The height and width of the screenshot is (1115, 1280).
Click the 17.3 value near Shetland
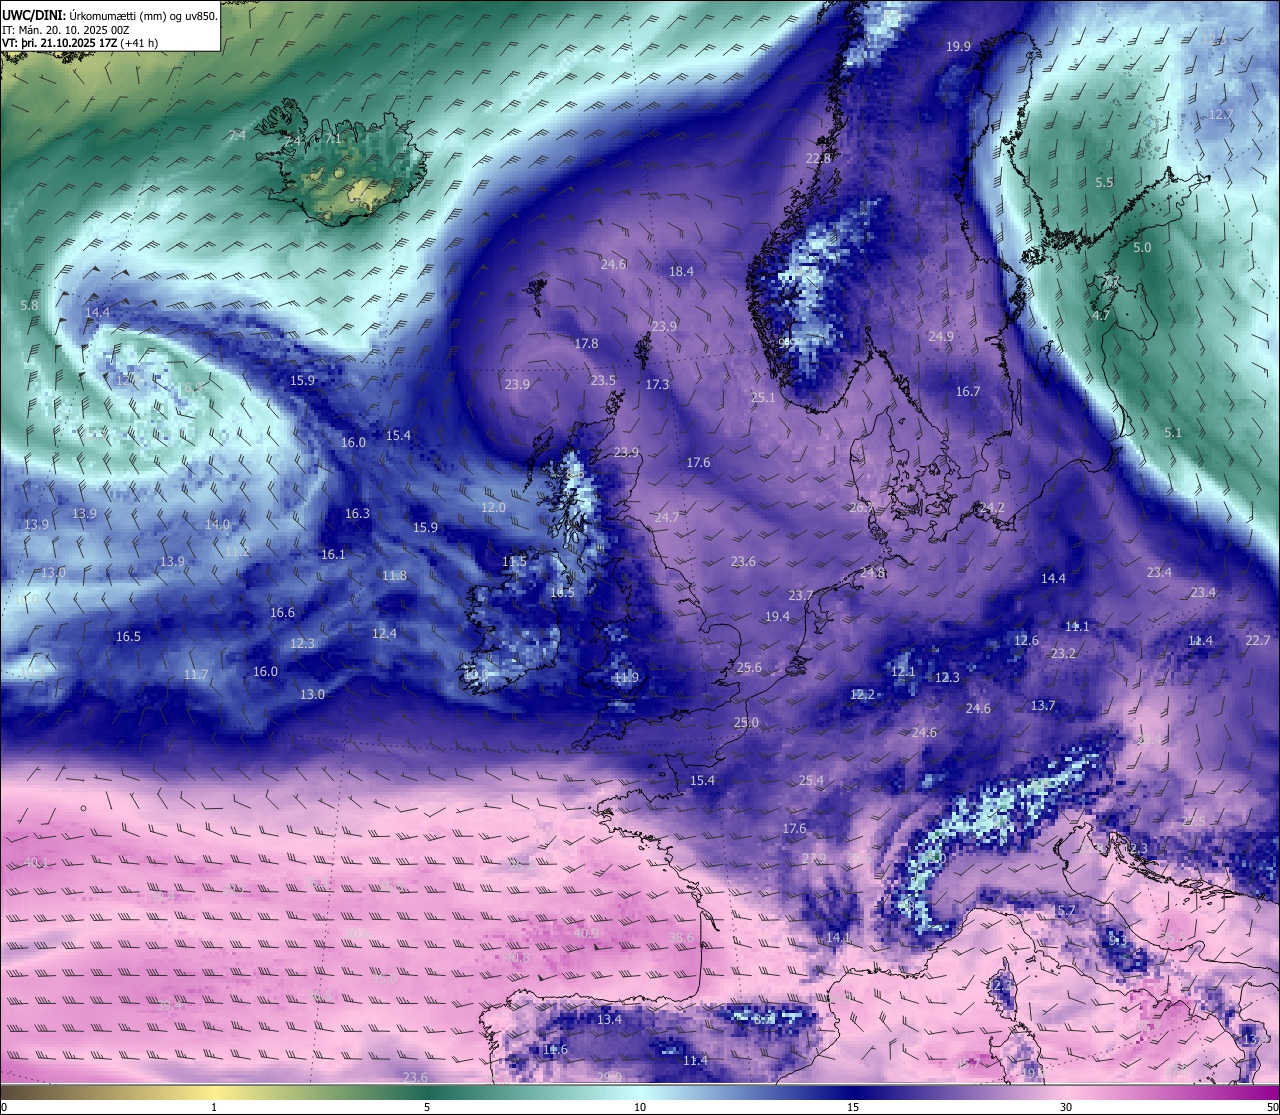click(657, 384)
